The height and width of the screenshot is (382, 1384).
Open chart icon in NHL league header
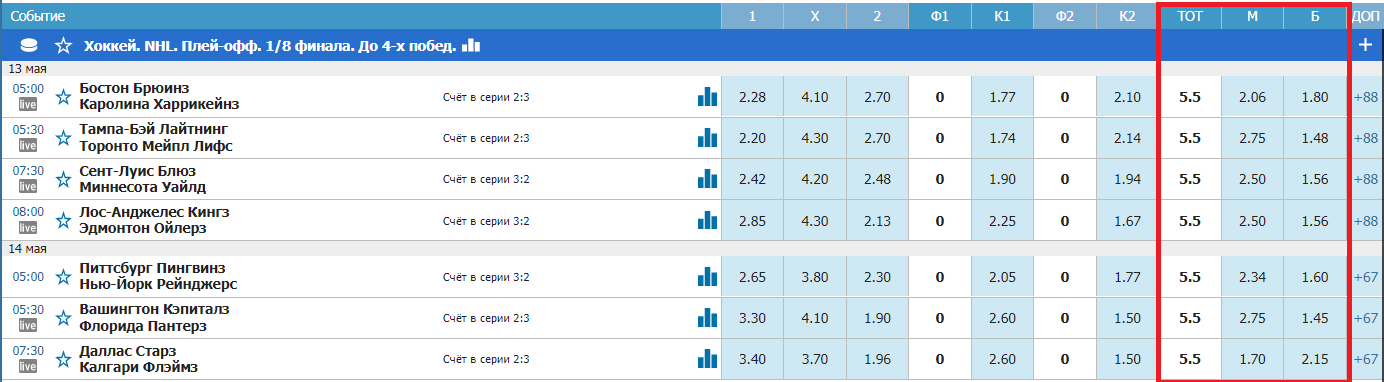coord(472,45)
